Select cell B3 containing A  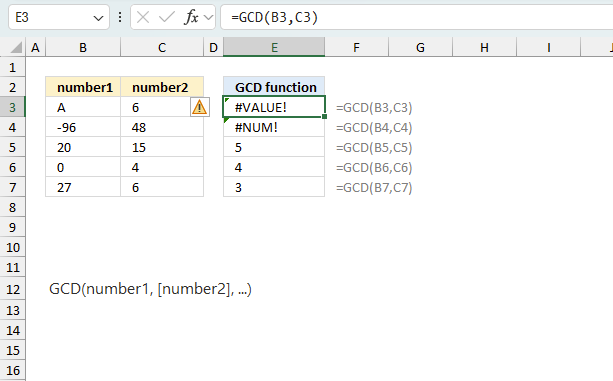pos(83,107)
